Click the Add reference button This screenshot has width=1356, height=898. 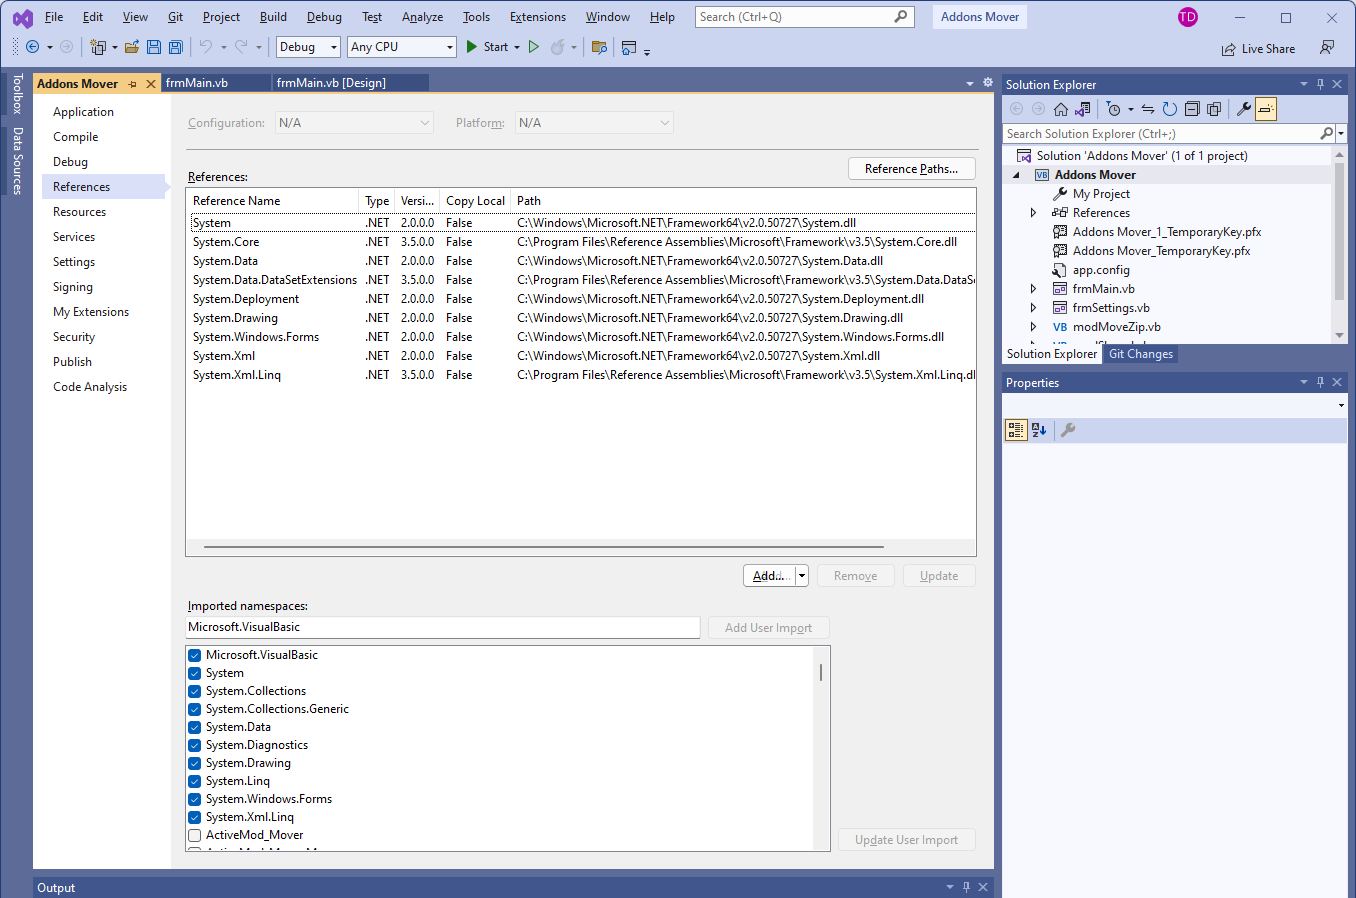pos(770,576)
